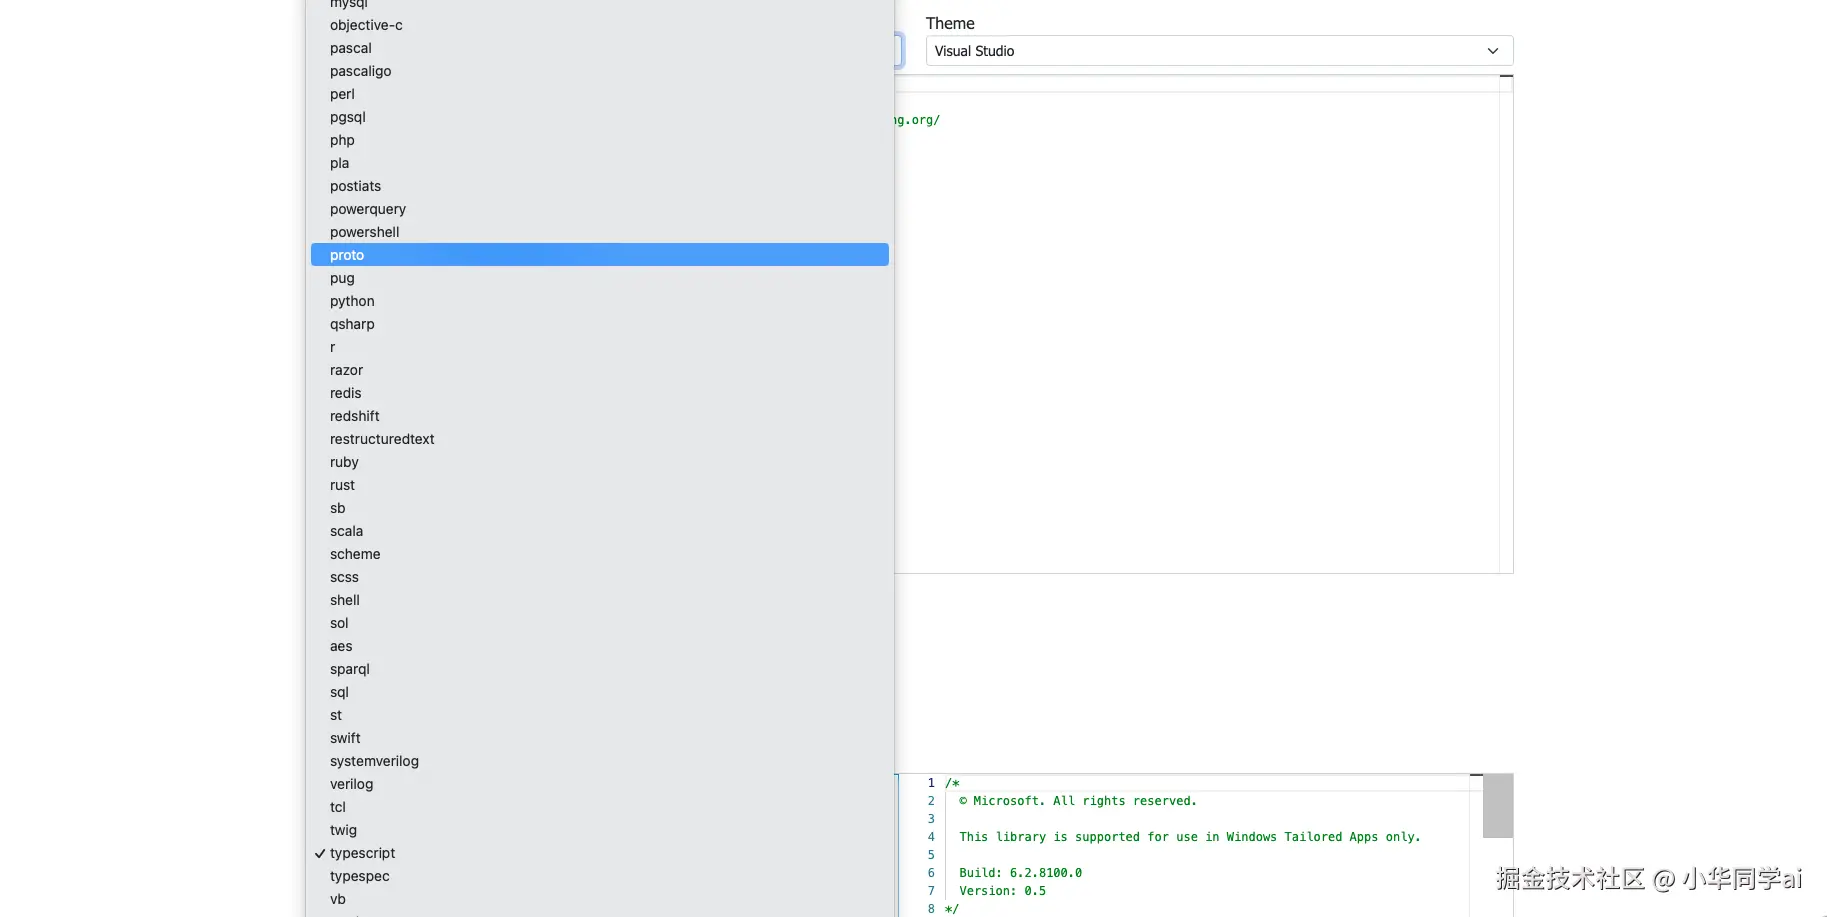
Task: Pick perl in the language list
Action: point(600,94)
